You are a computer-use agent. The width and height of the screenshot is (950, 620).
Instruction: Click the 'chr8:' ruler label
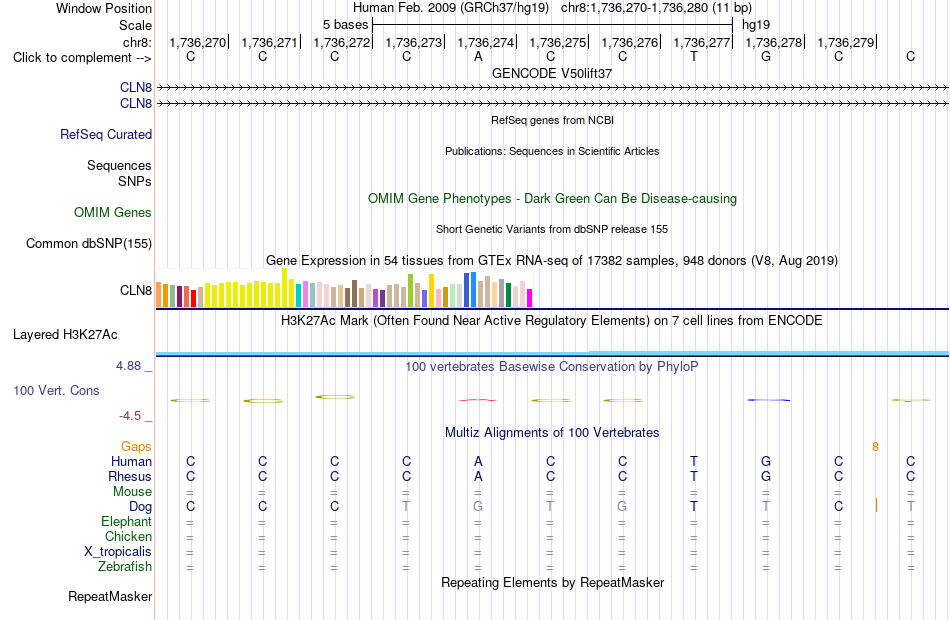tap(137, 42)
